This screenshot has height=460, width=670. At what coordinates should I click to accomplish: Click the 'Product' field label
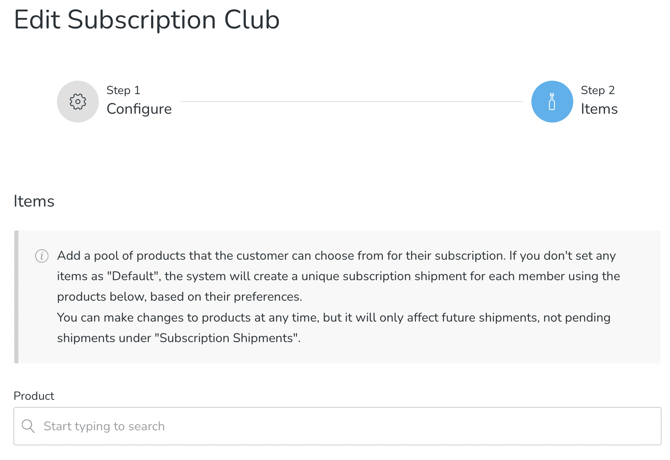tap(34, 396)
